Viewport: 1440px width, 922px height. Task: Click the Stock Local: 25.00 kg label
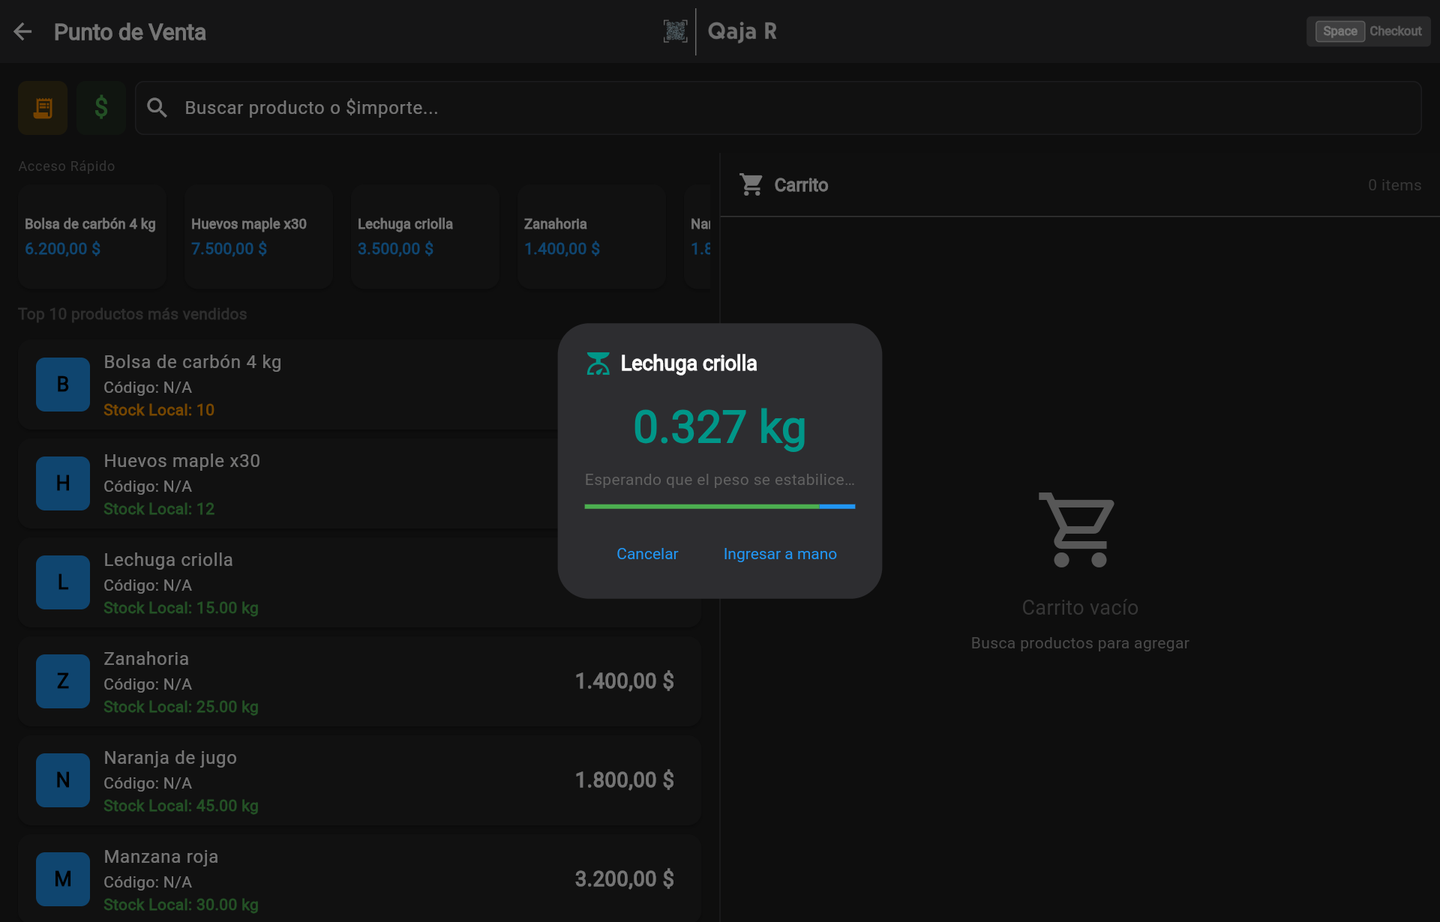tap(181, 707)
